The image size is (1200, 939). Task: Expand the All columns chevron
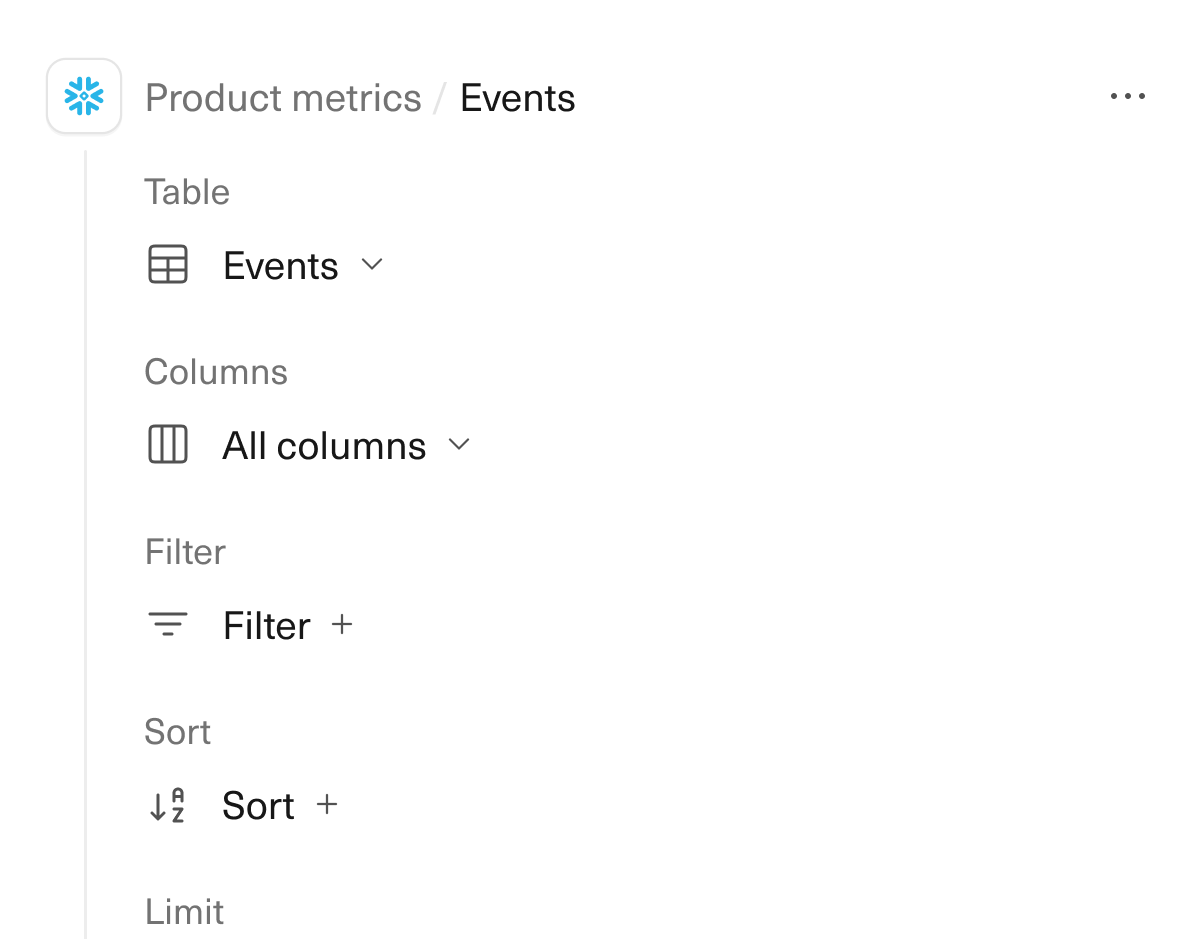pos(459,445)
